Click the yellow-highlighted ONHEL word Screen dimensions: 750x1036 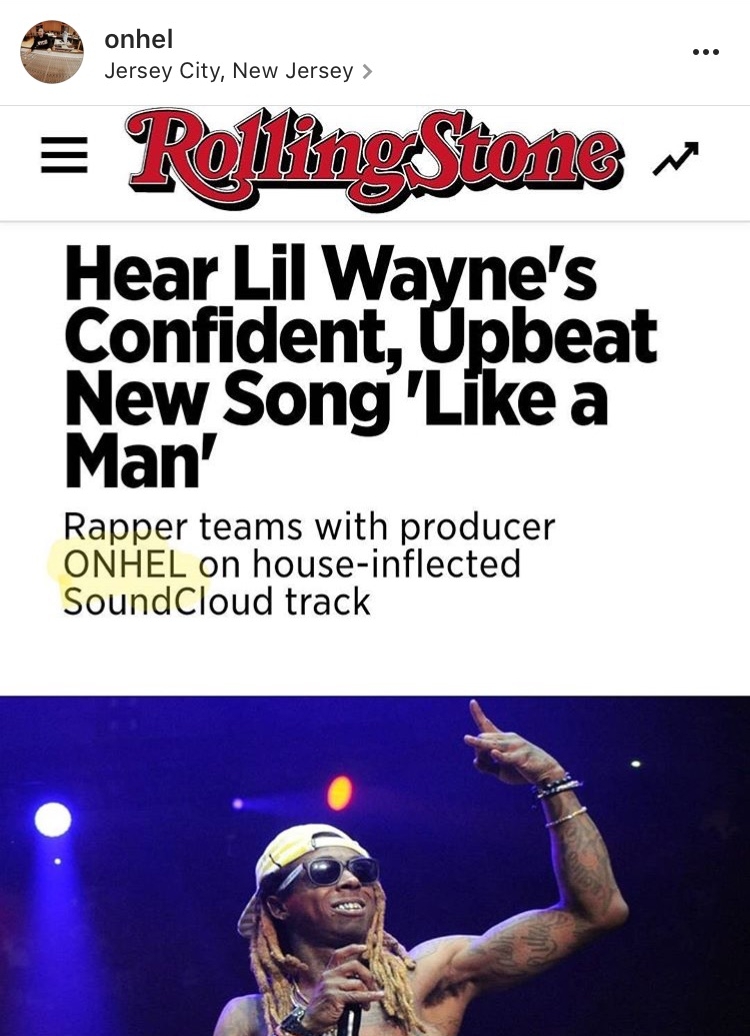[x=124, y=565]
